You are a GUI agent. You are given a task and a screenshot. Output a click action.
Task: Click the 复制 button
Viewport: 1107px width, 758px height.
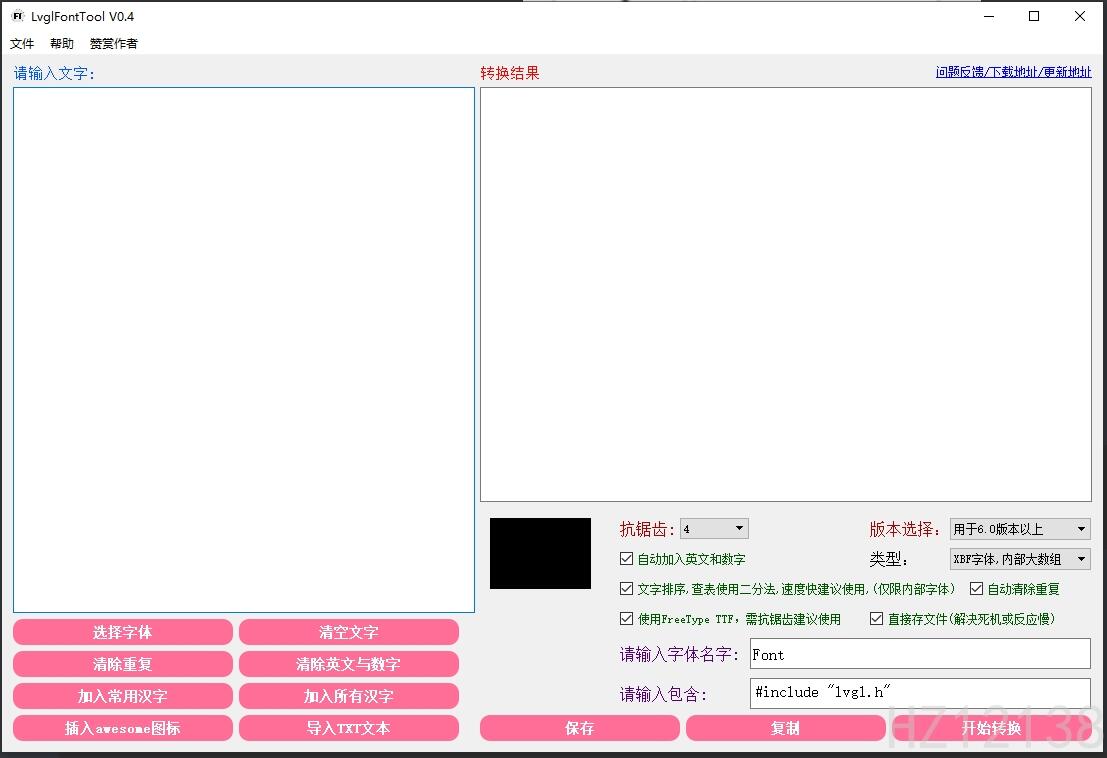pyautogui.click(x=786, y=728)
